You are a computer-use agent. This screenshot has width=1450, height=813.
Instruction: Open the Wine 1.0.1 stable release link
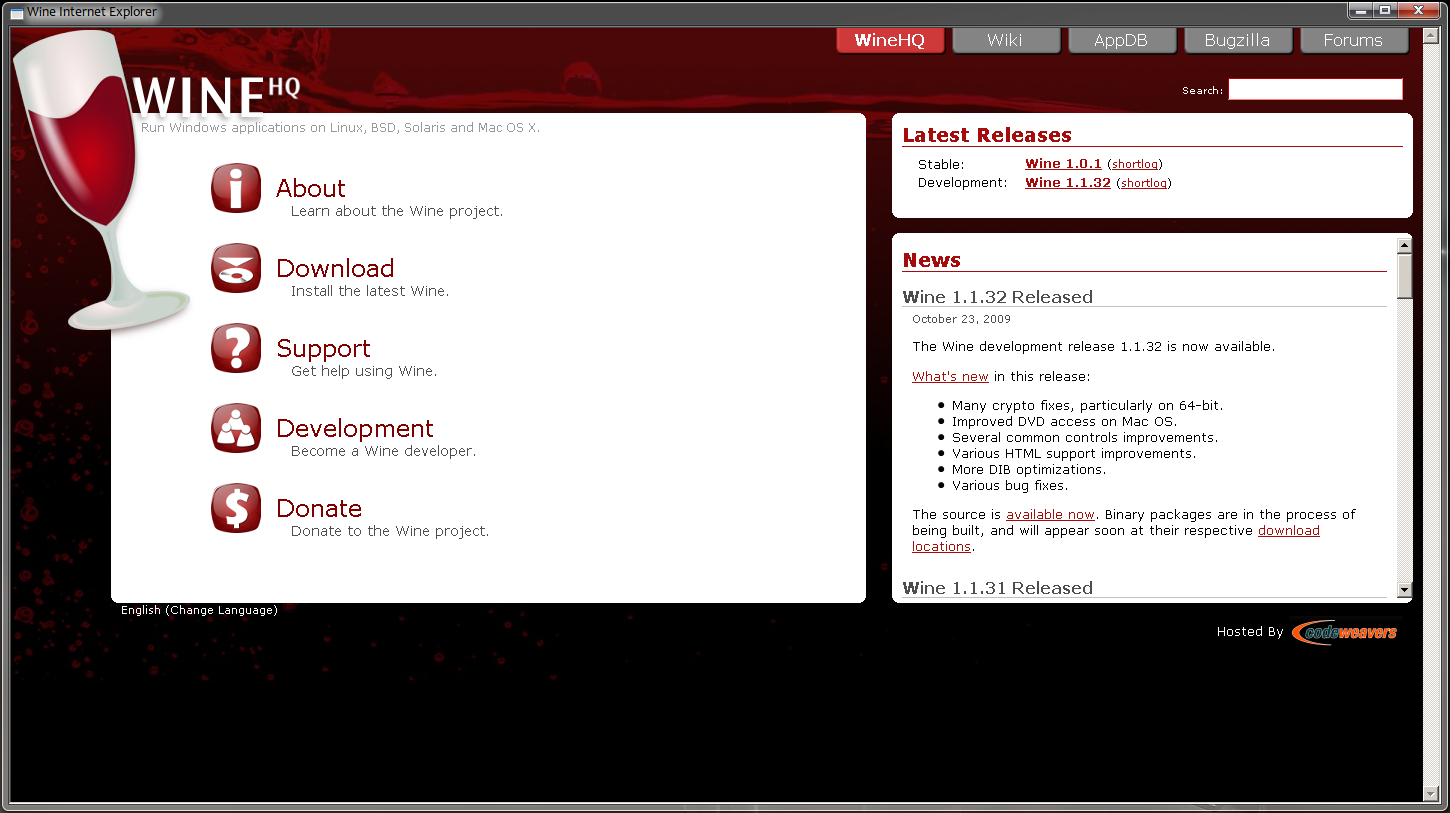(x=1063, y=164)
